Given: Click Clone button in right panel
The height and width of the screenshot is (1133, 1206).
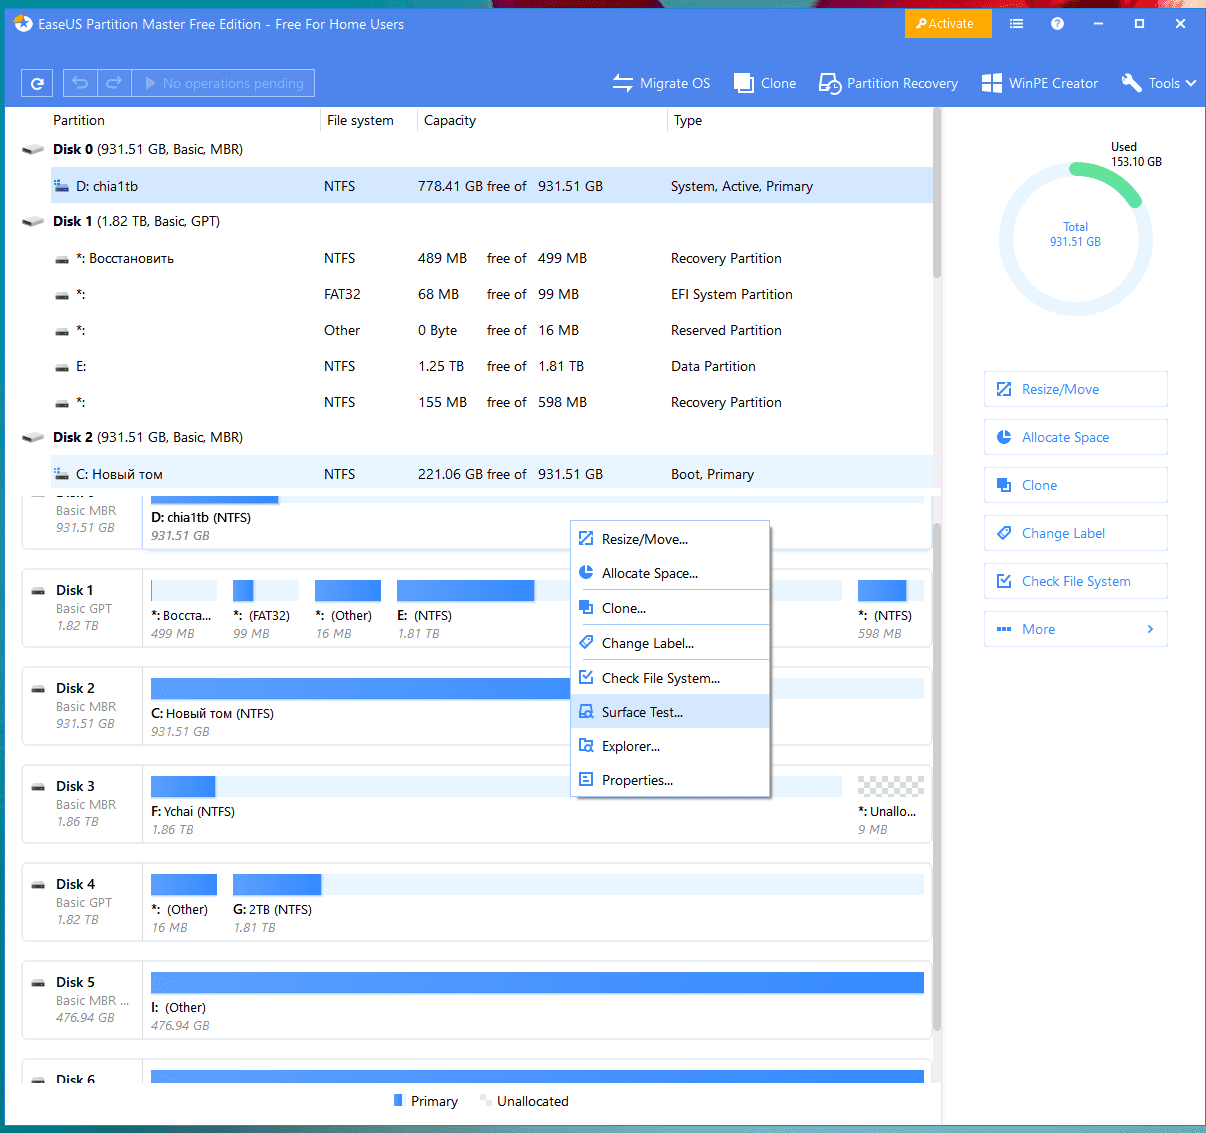Looking at the screenshot, I should point(1076,485).
